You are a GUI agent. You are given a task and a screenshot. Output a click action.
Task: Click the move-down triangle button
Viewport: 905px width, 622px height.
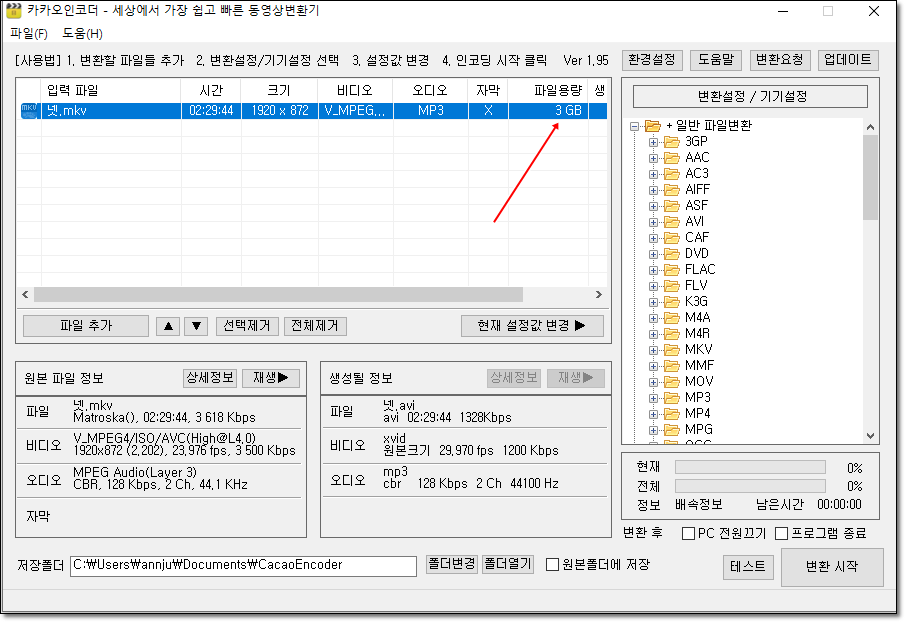(x=196, y=326)
